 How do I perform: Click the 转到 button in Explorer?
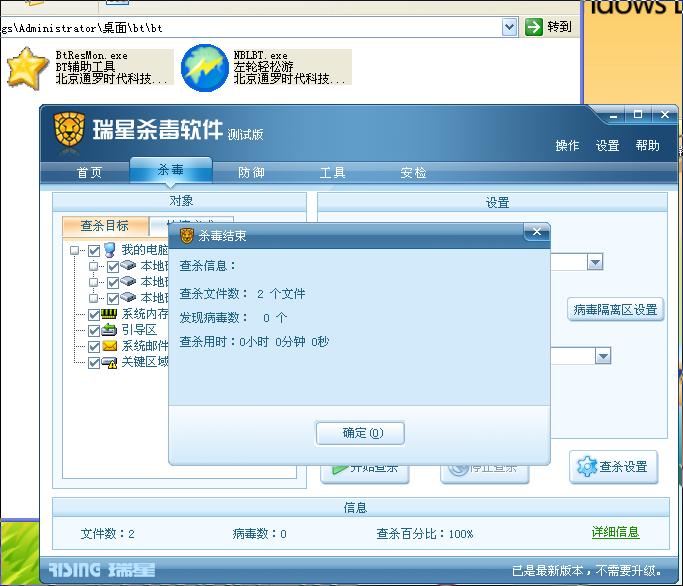[548, 27]
